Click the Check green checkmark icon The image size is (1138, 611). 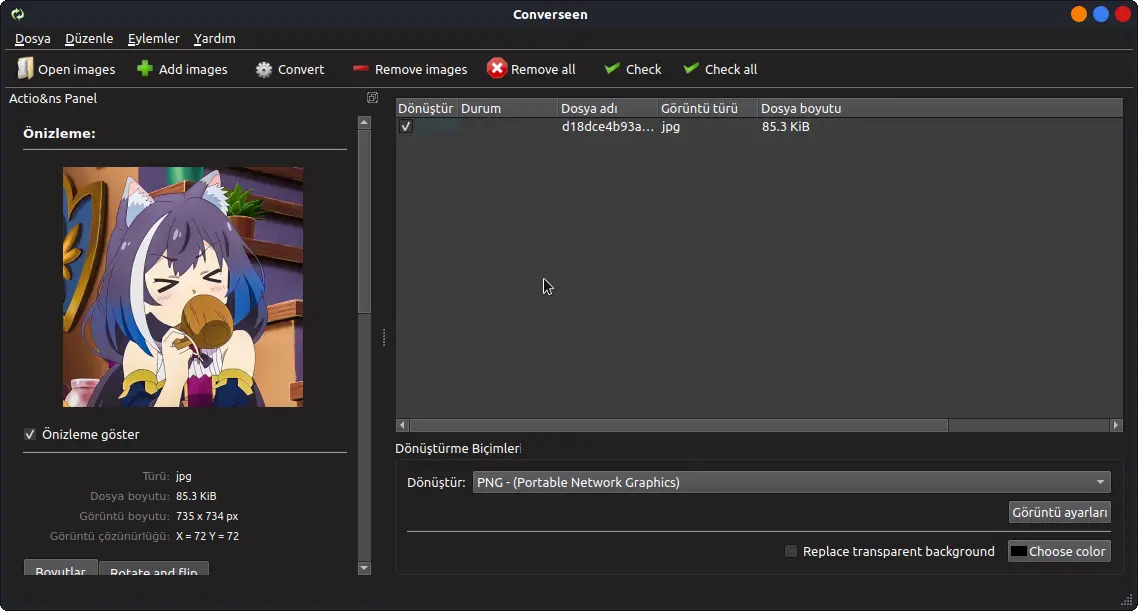coord(612,67)
